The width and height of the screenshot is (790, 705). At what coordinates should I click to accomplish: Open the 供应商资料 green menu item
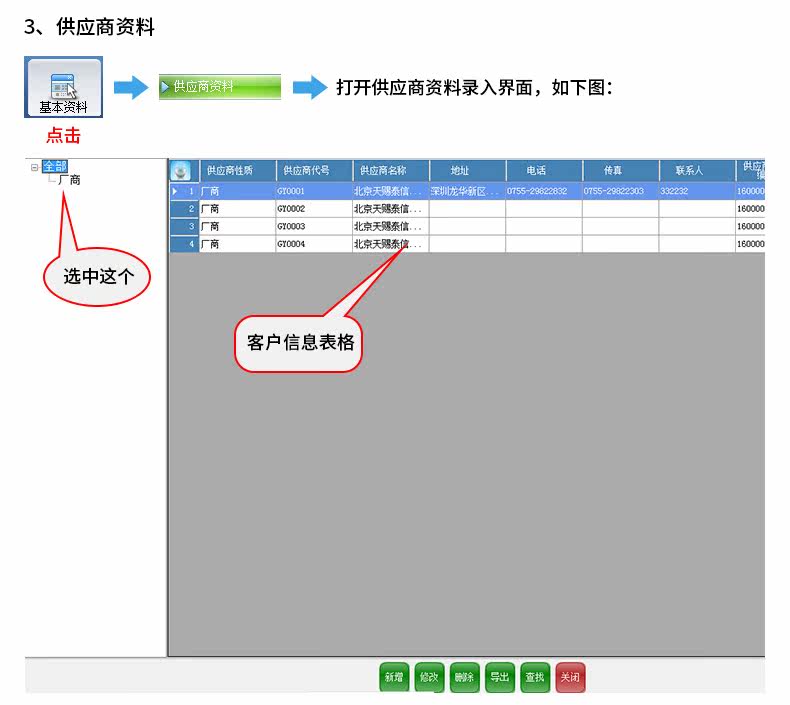click(220, 87)
